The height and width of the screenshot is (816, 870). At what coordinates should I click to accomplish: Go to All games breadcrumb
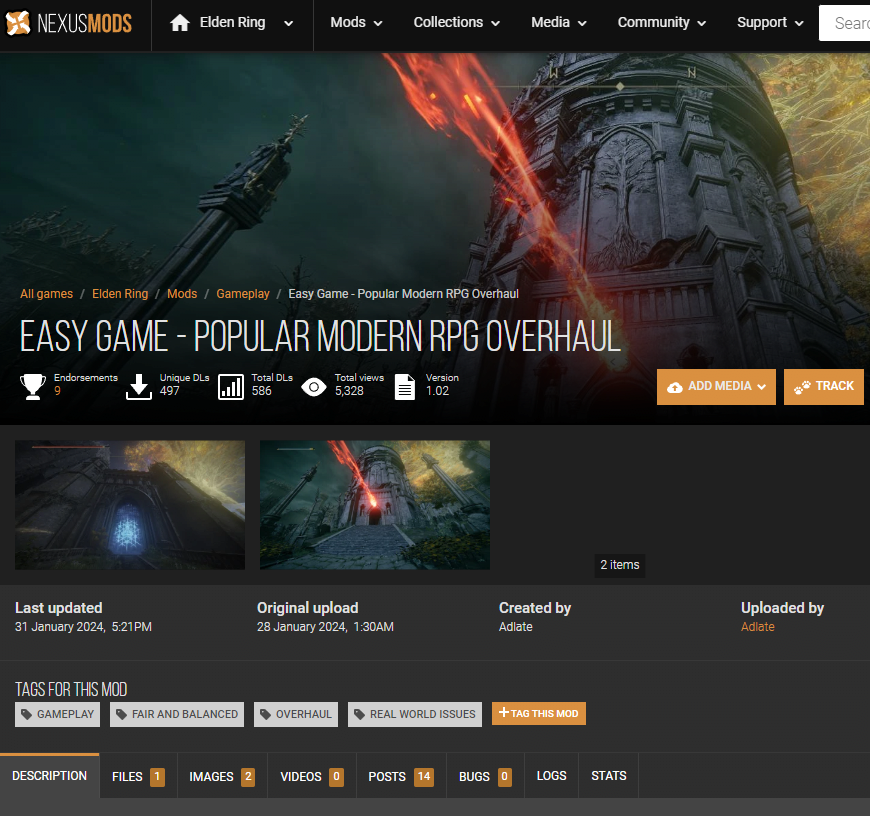(x=47, y=294)
